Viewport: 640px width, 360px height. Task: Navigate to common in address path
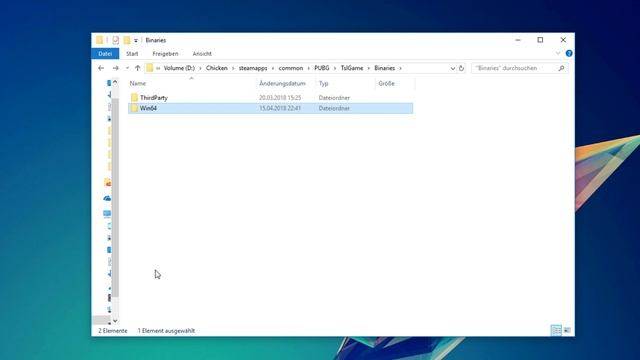(291, 68)
